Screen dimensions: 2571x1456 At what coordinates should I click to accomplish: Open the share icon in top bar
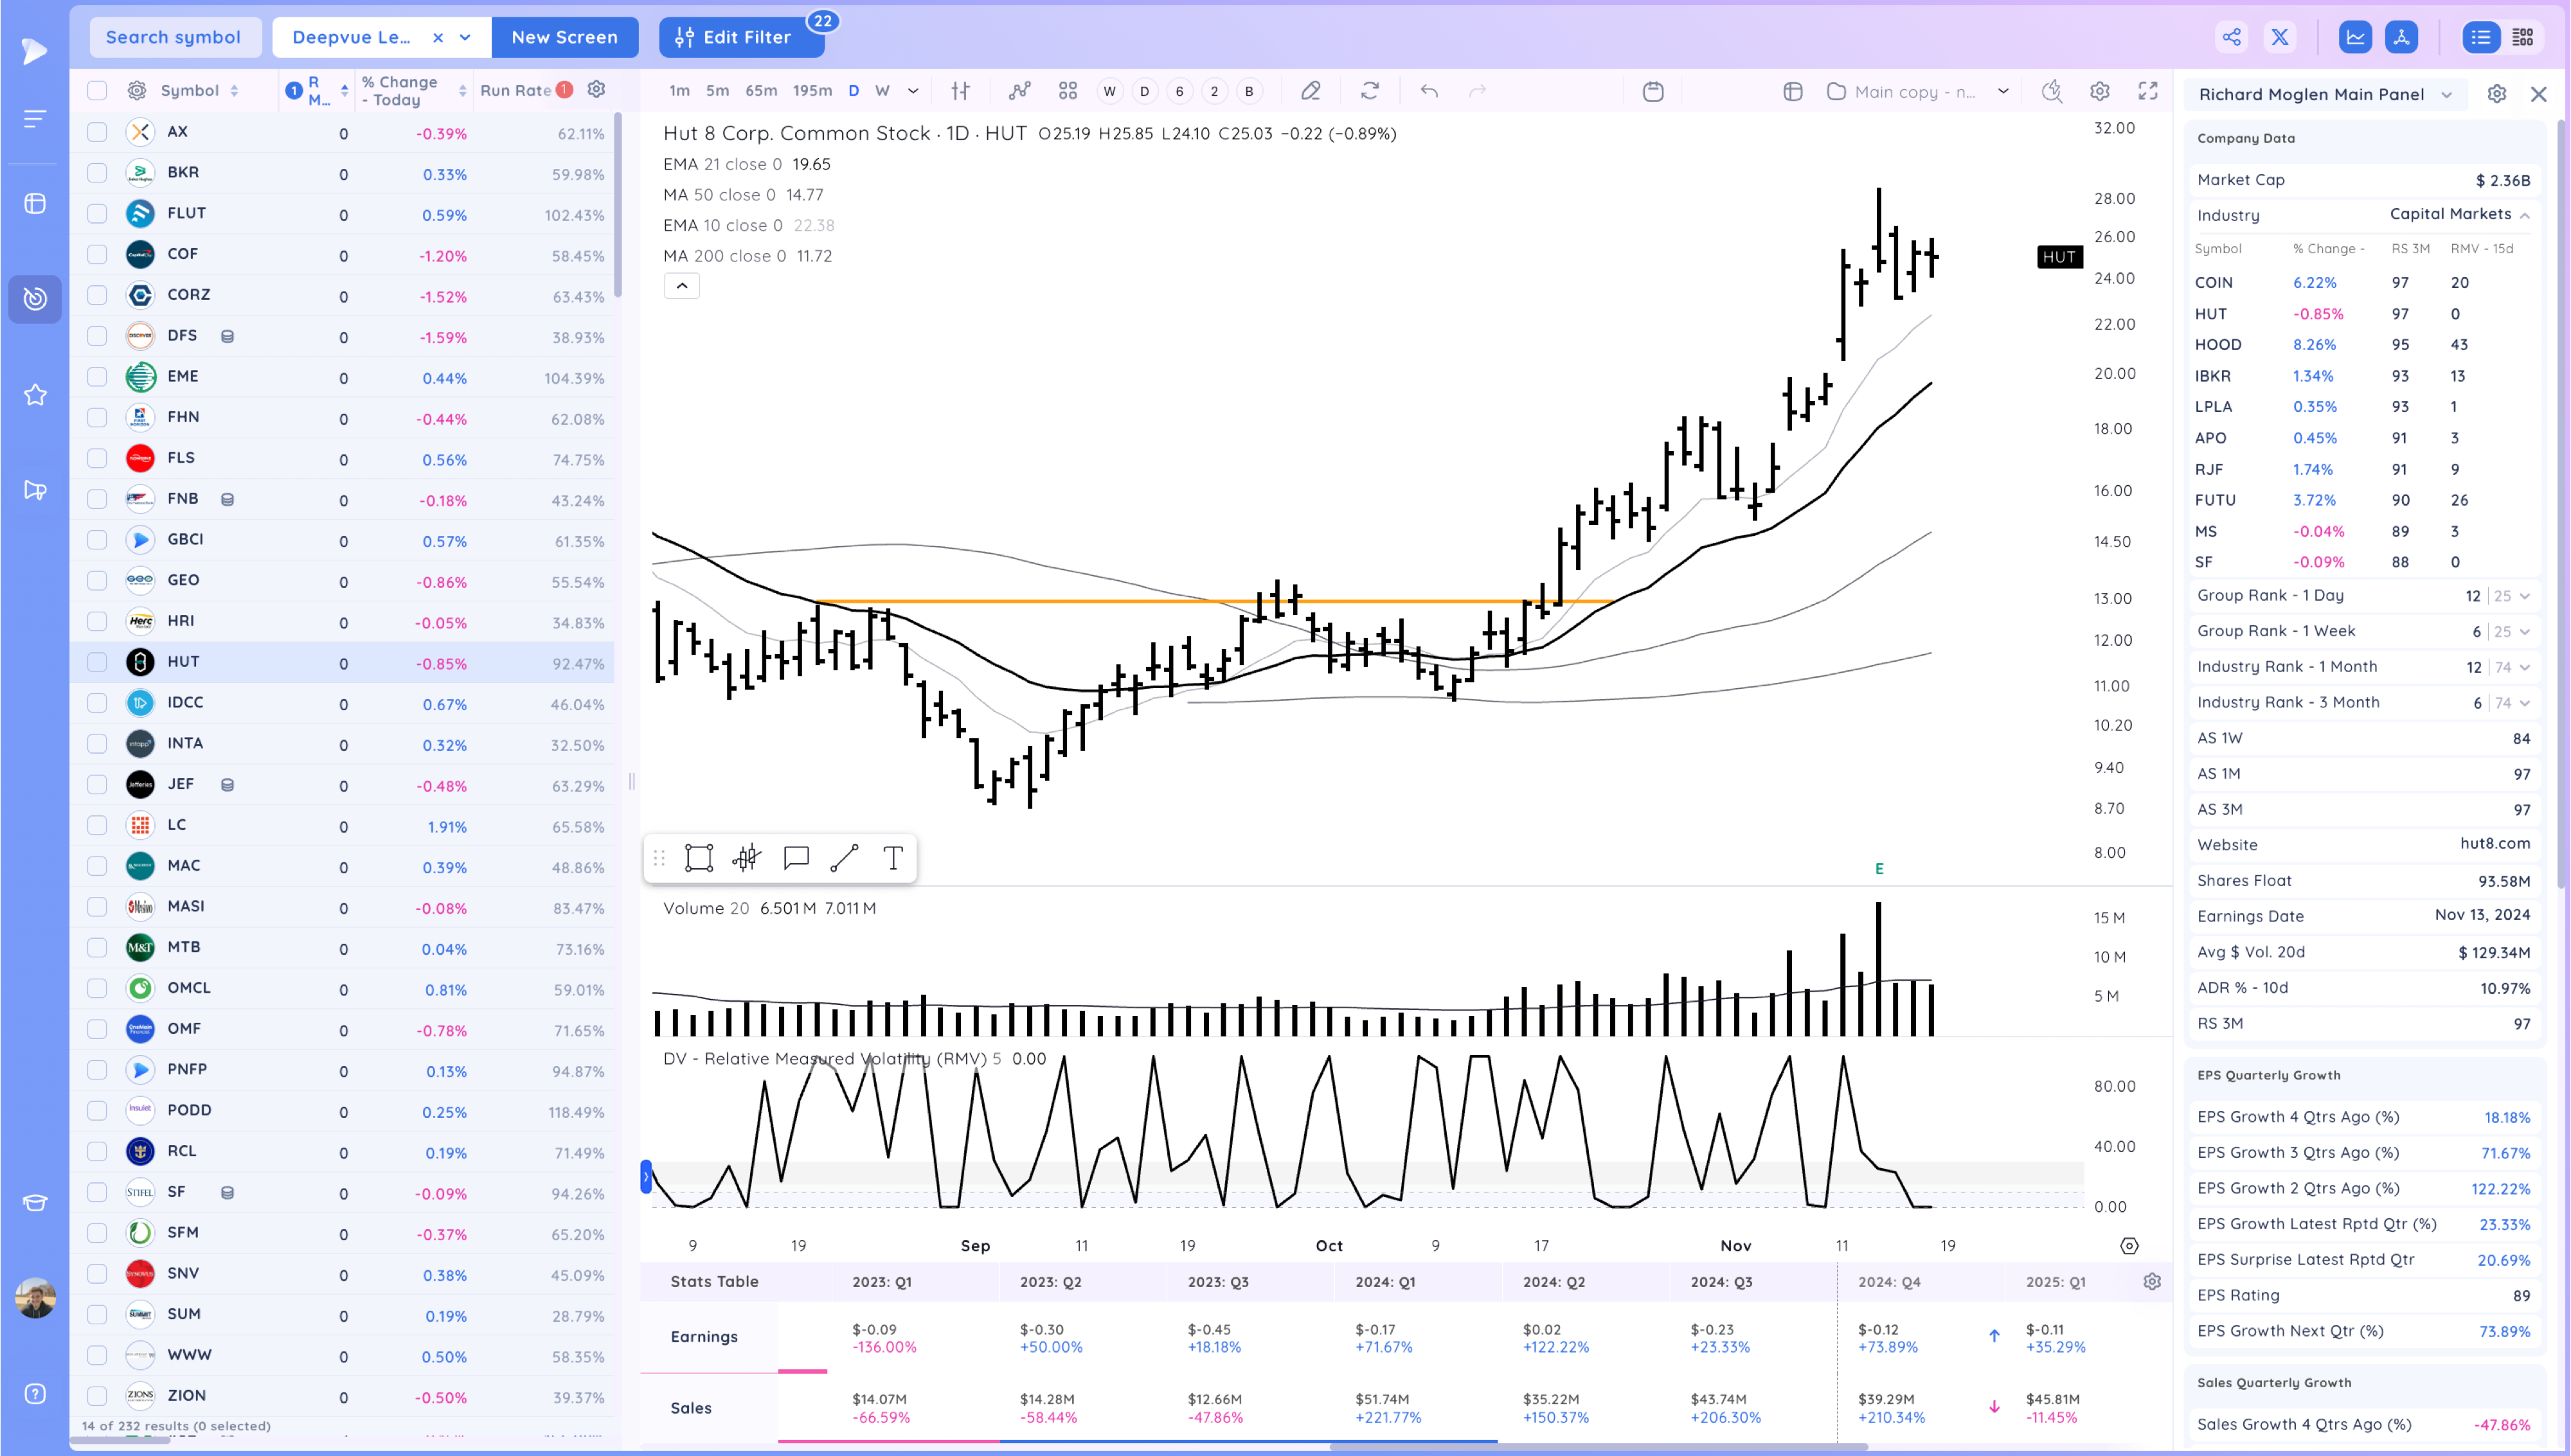[x=2231, y=38]
